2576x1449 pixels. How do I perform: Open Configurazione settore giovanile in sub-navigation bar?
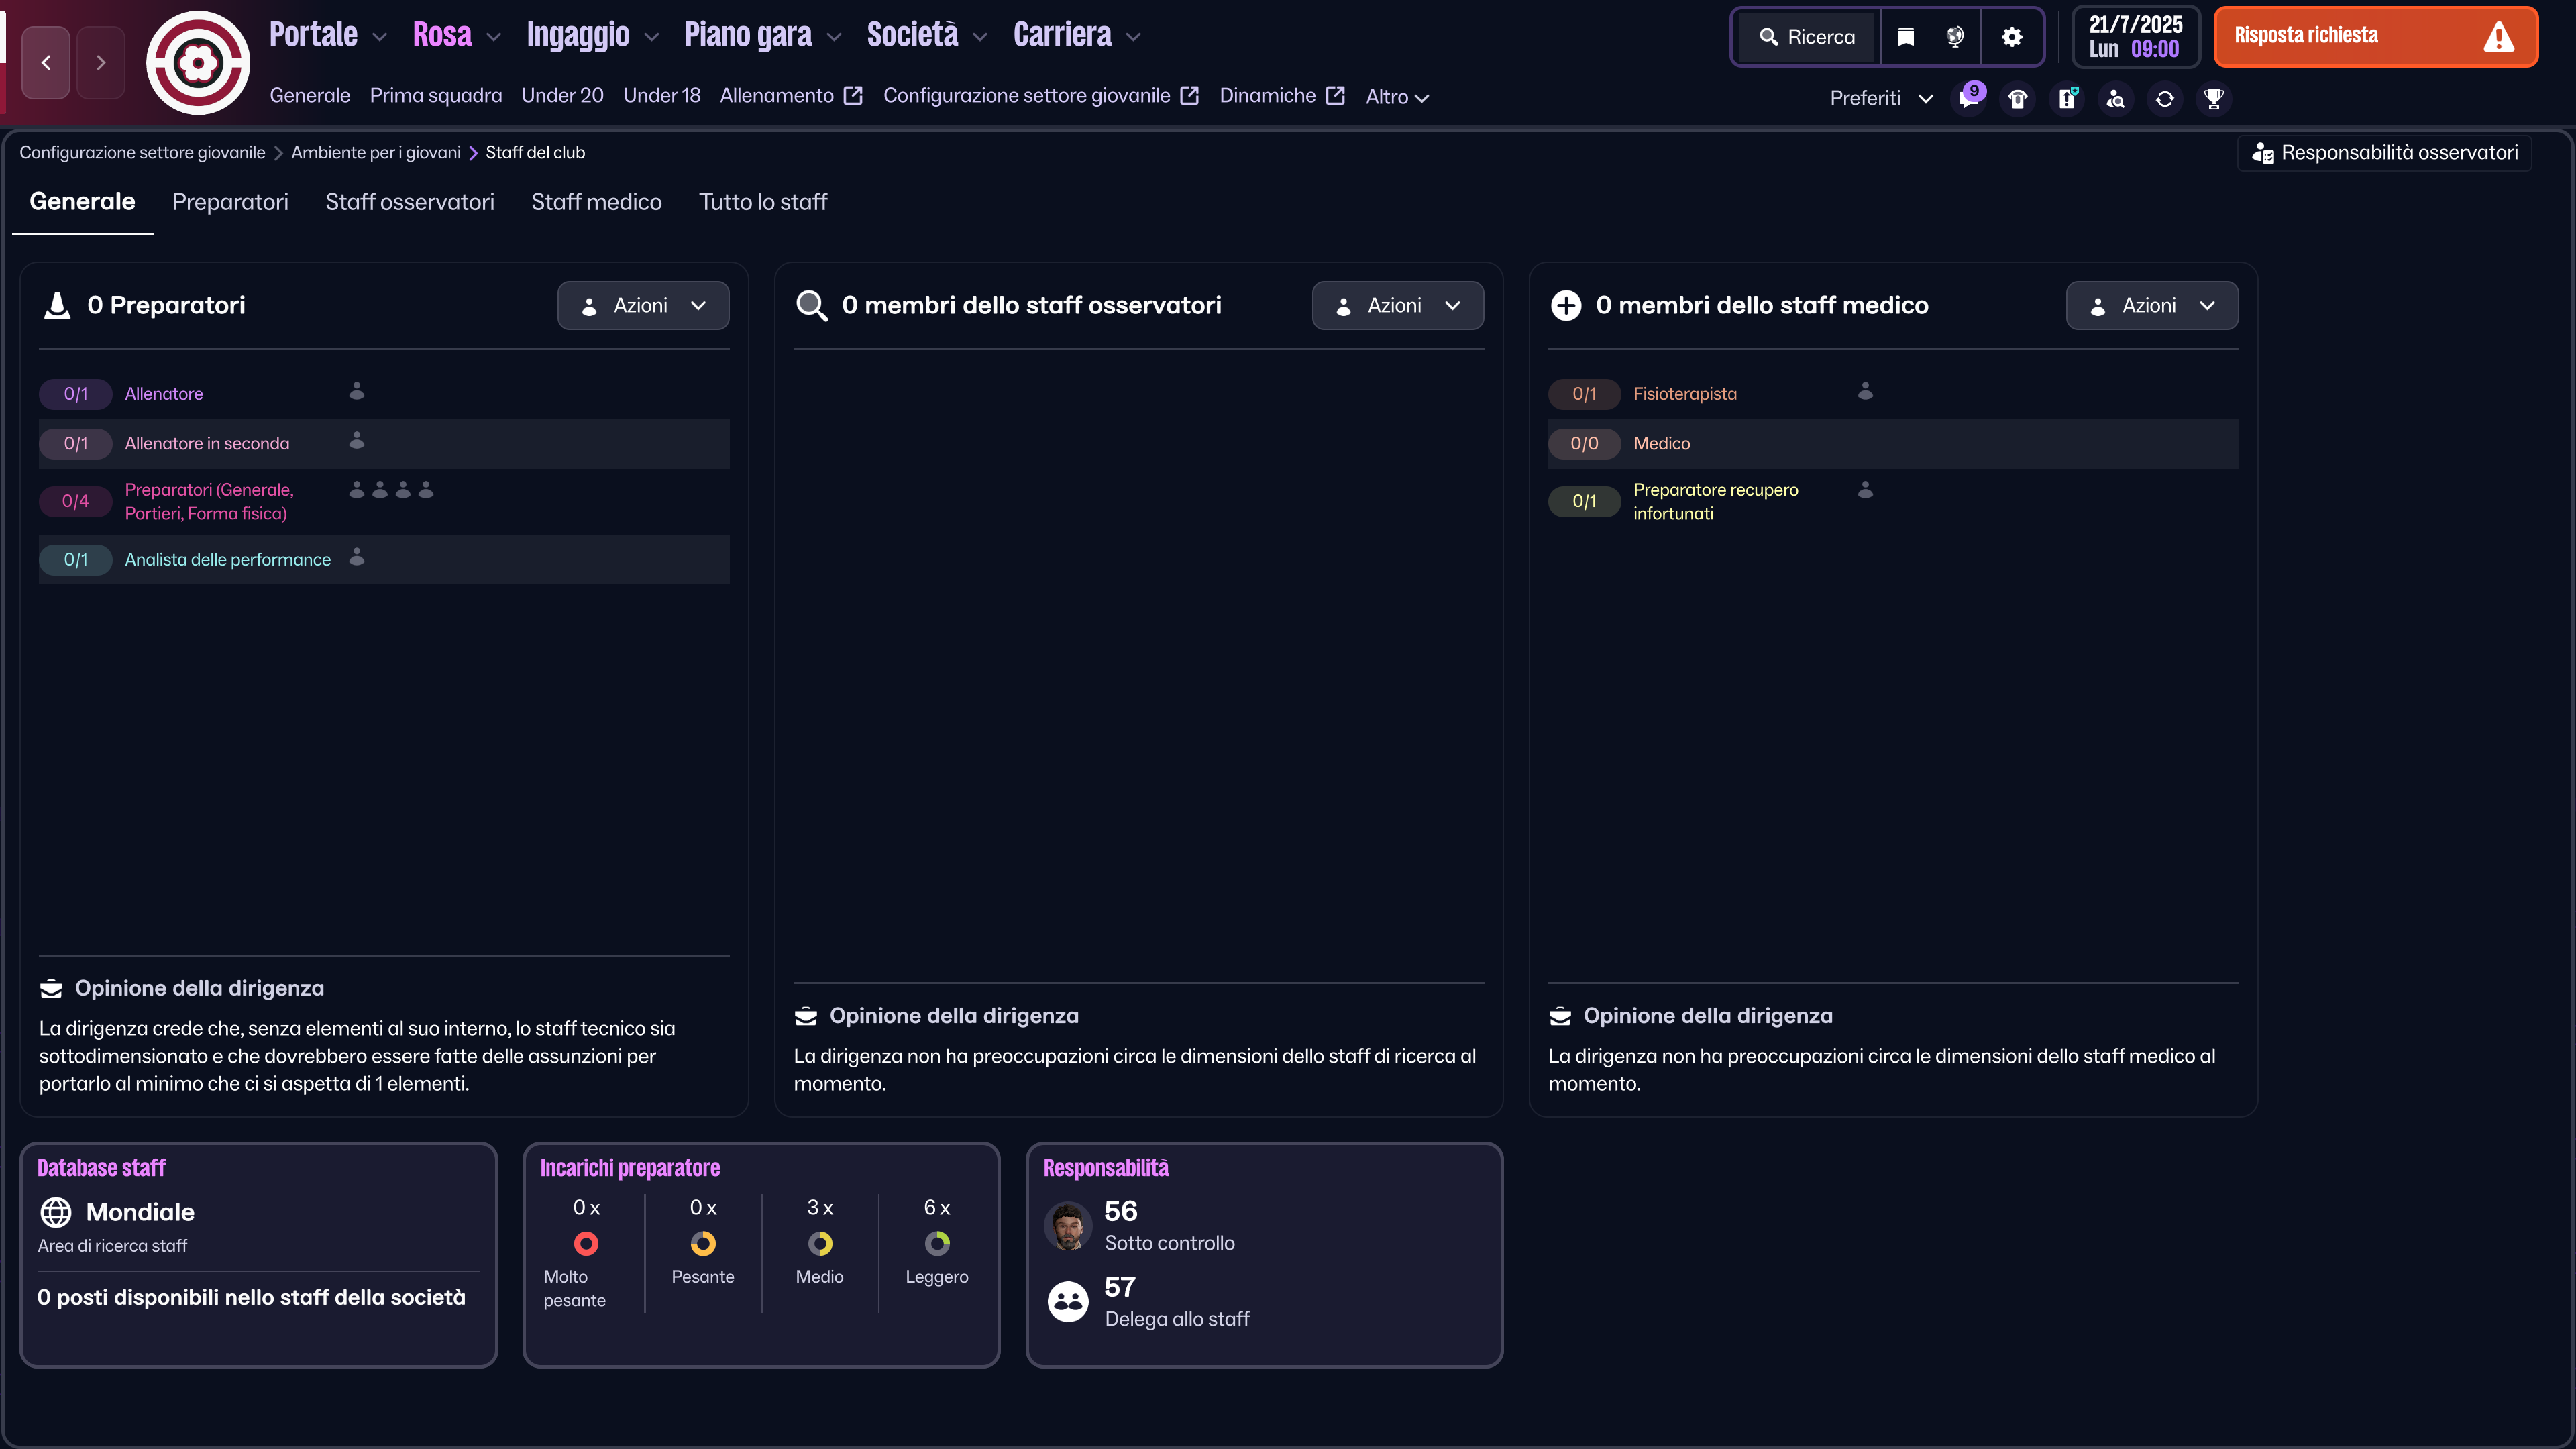point(1041,96)
